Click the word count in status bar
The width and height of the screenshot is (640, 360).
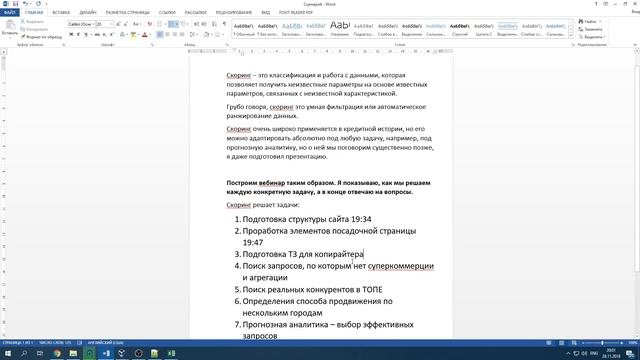coord(55,343)
